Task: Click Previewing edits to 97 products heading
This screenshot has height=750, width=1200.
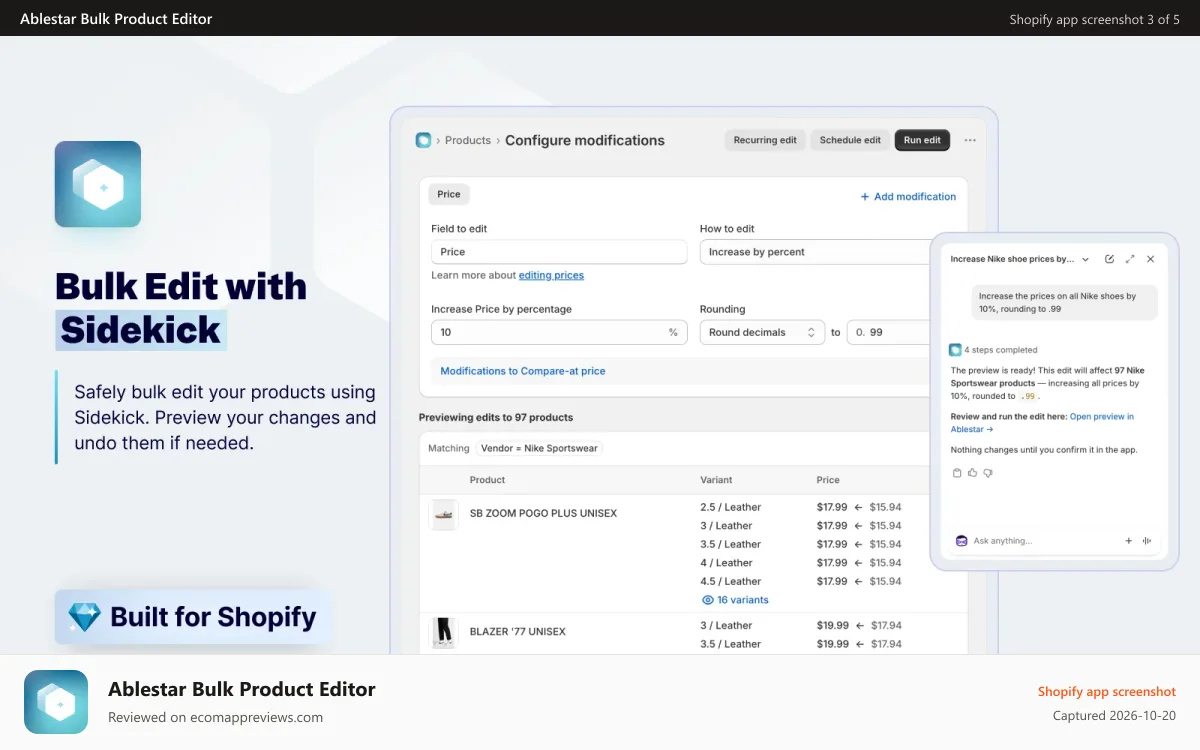Action: click(x=496, y=417)
